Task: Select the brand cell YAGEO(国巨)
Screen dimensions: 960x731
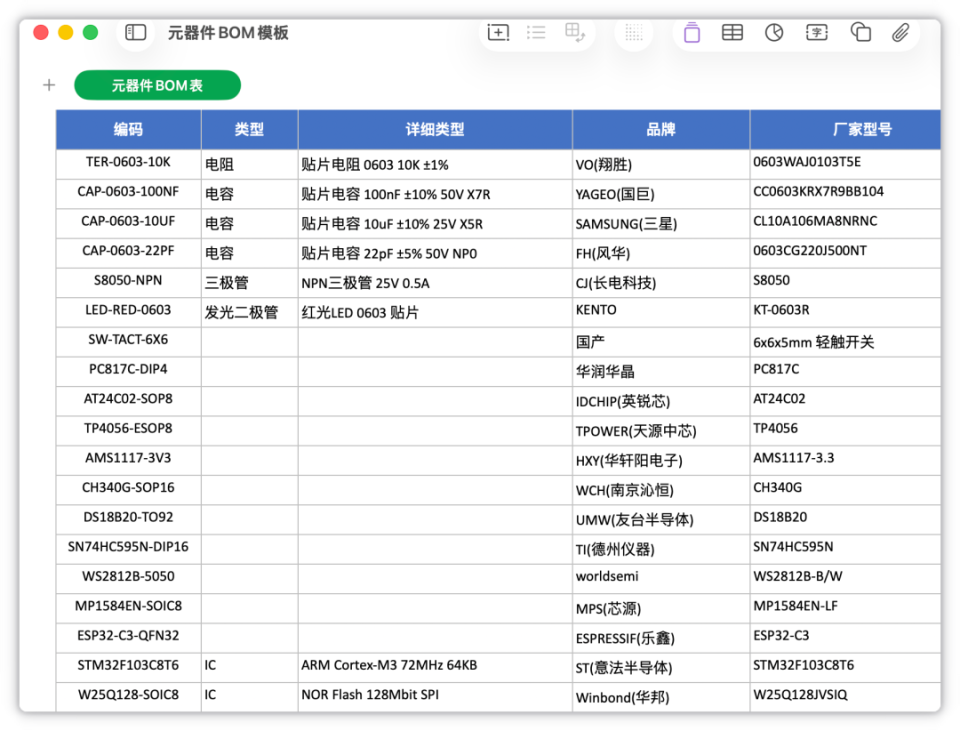Action: click(661, 194)
